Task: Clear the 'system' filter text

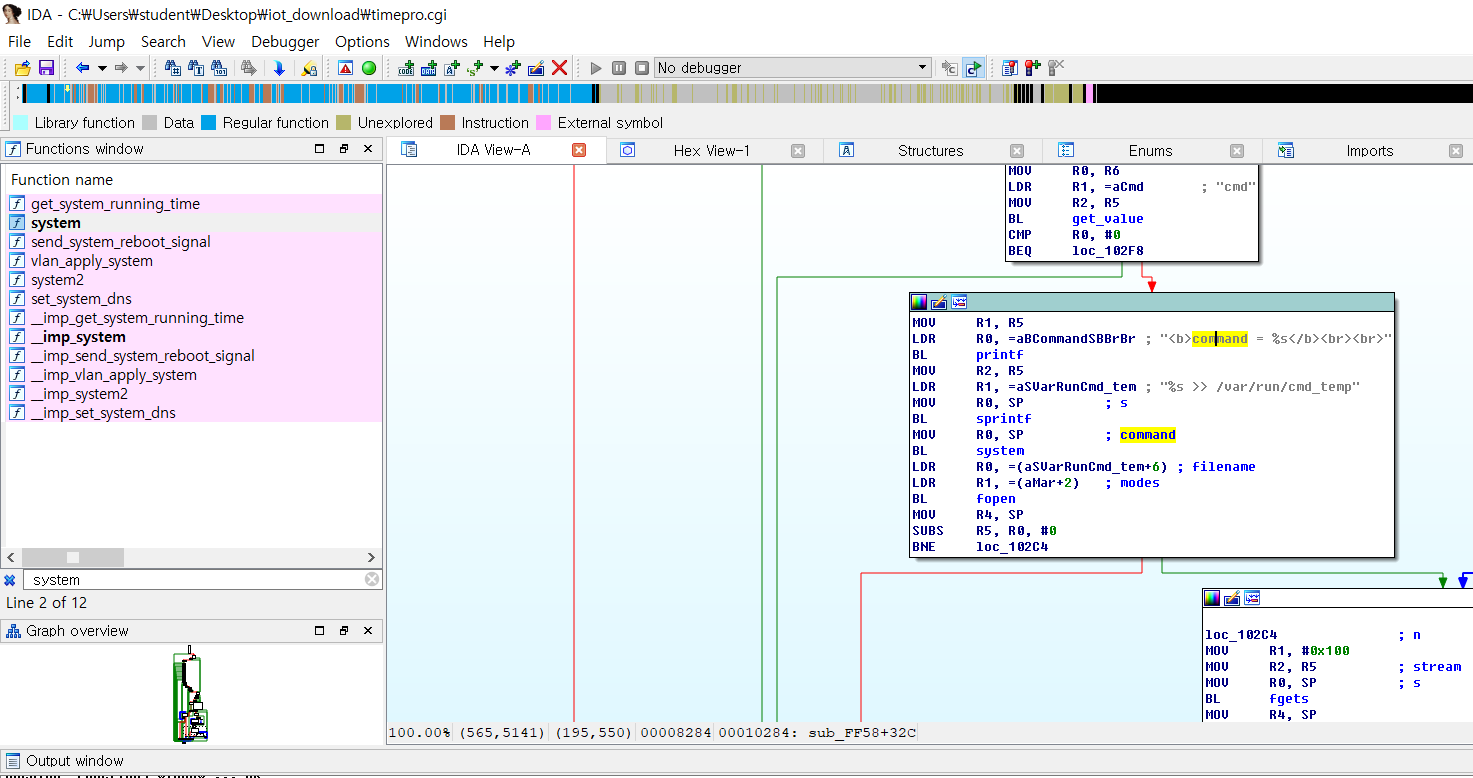Action: click(372, 580)
